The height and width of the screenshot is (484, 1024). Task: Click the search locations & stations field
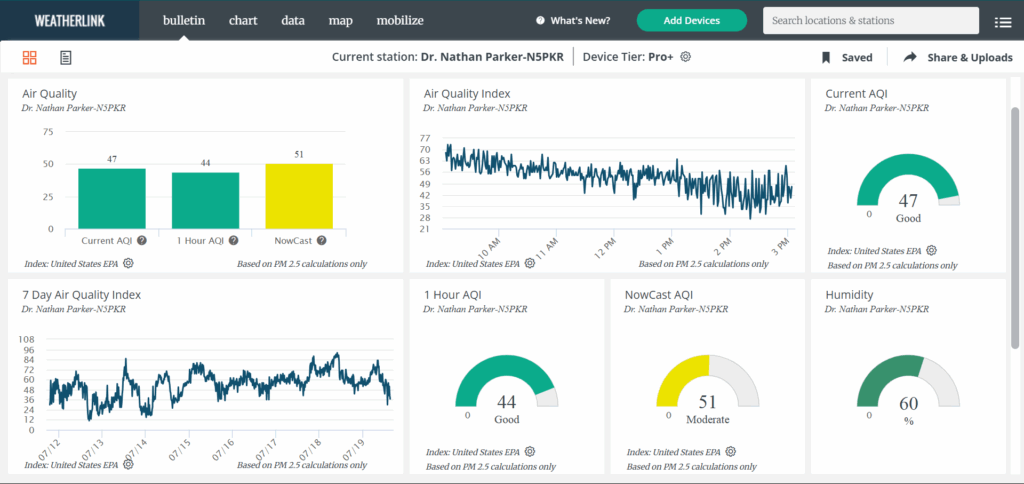pos(870,20)
